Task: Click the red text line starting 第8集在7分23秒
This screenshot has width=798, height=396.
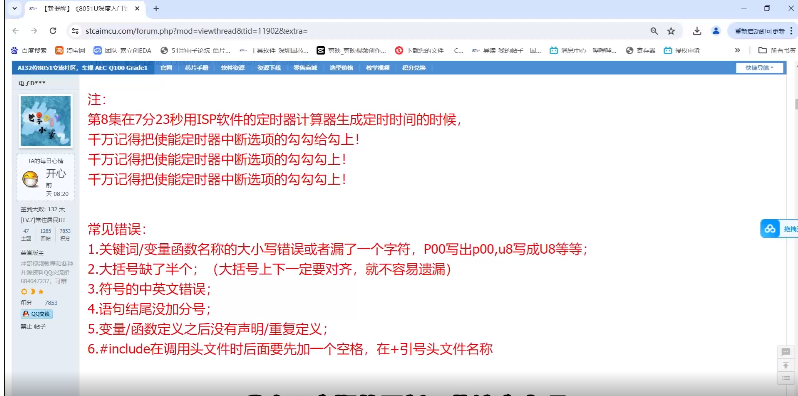Action: coord(275,120)
